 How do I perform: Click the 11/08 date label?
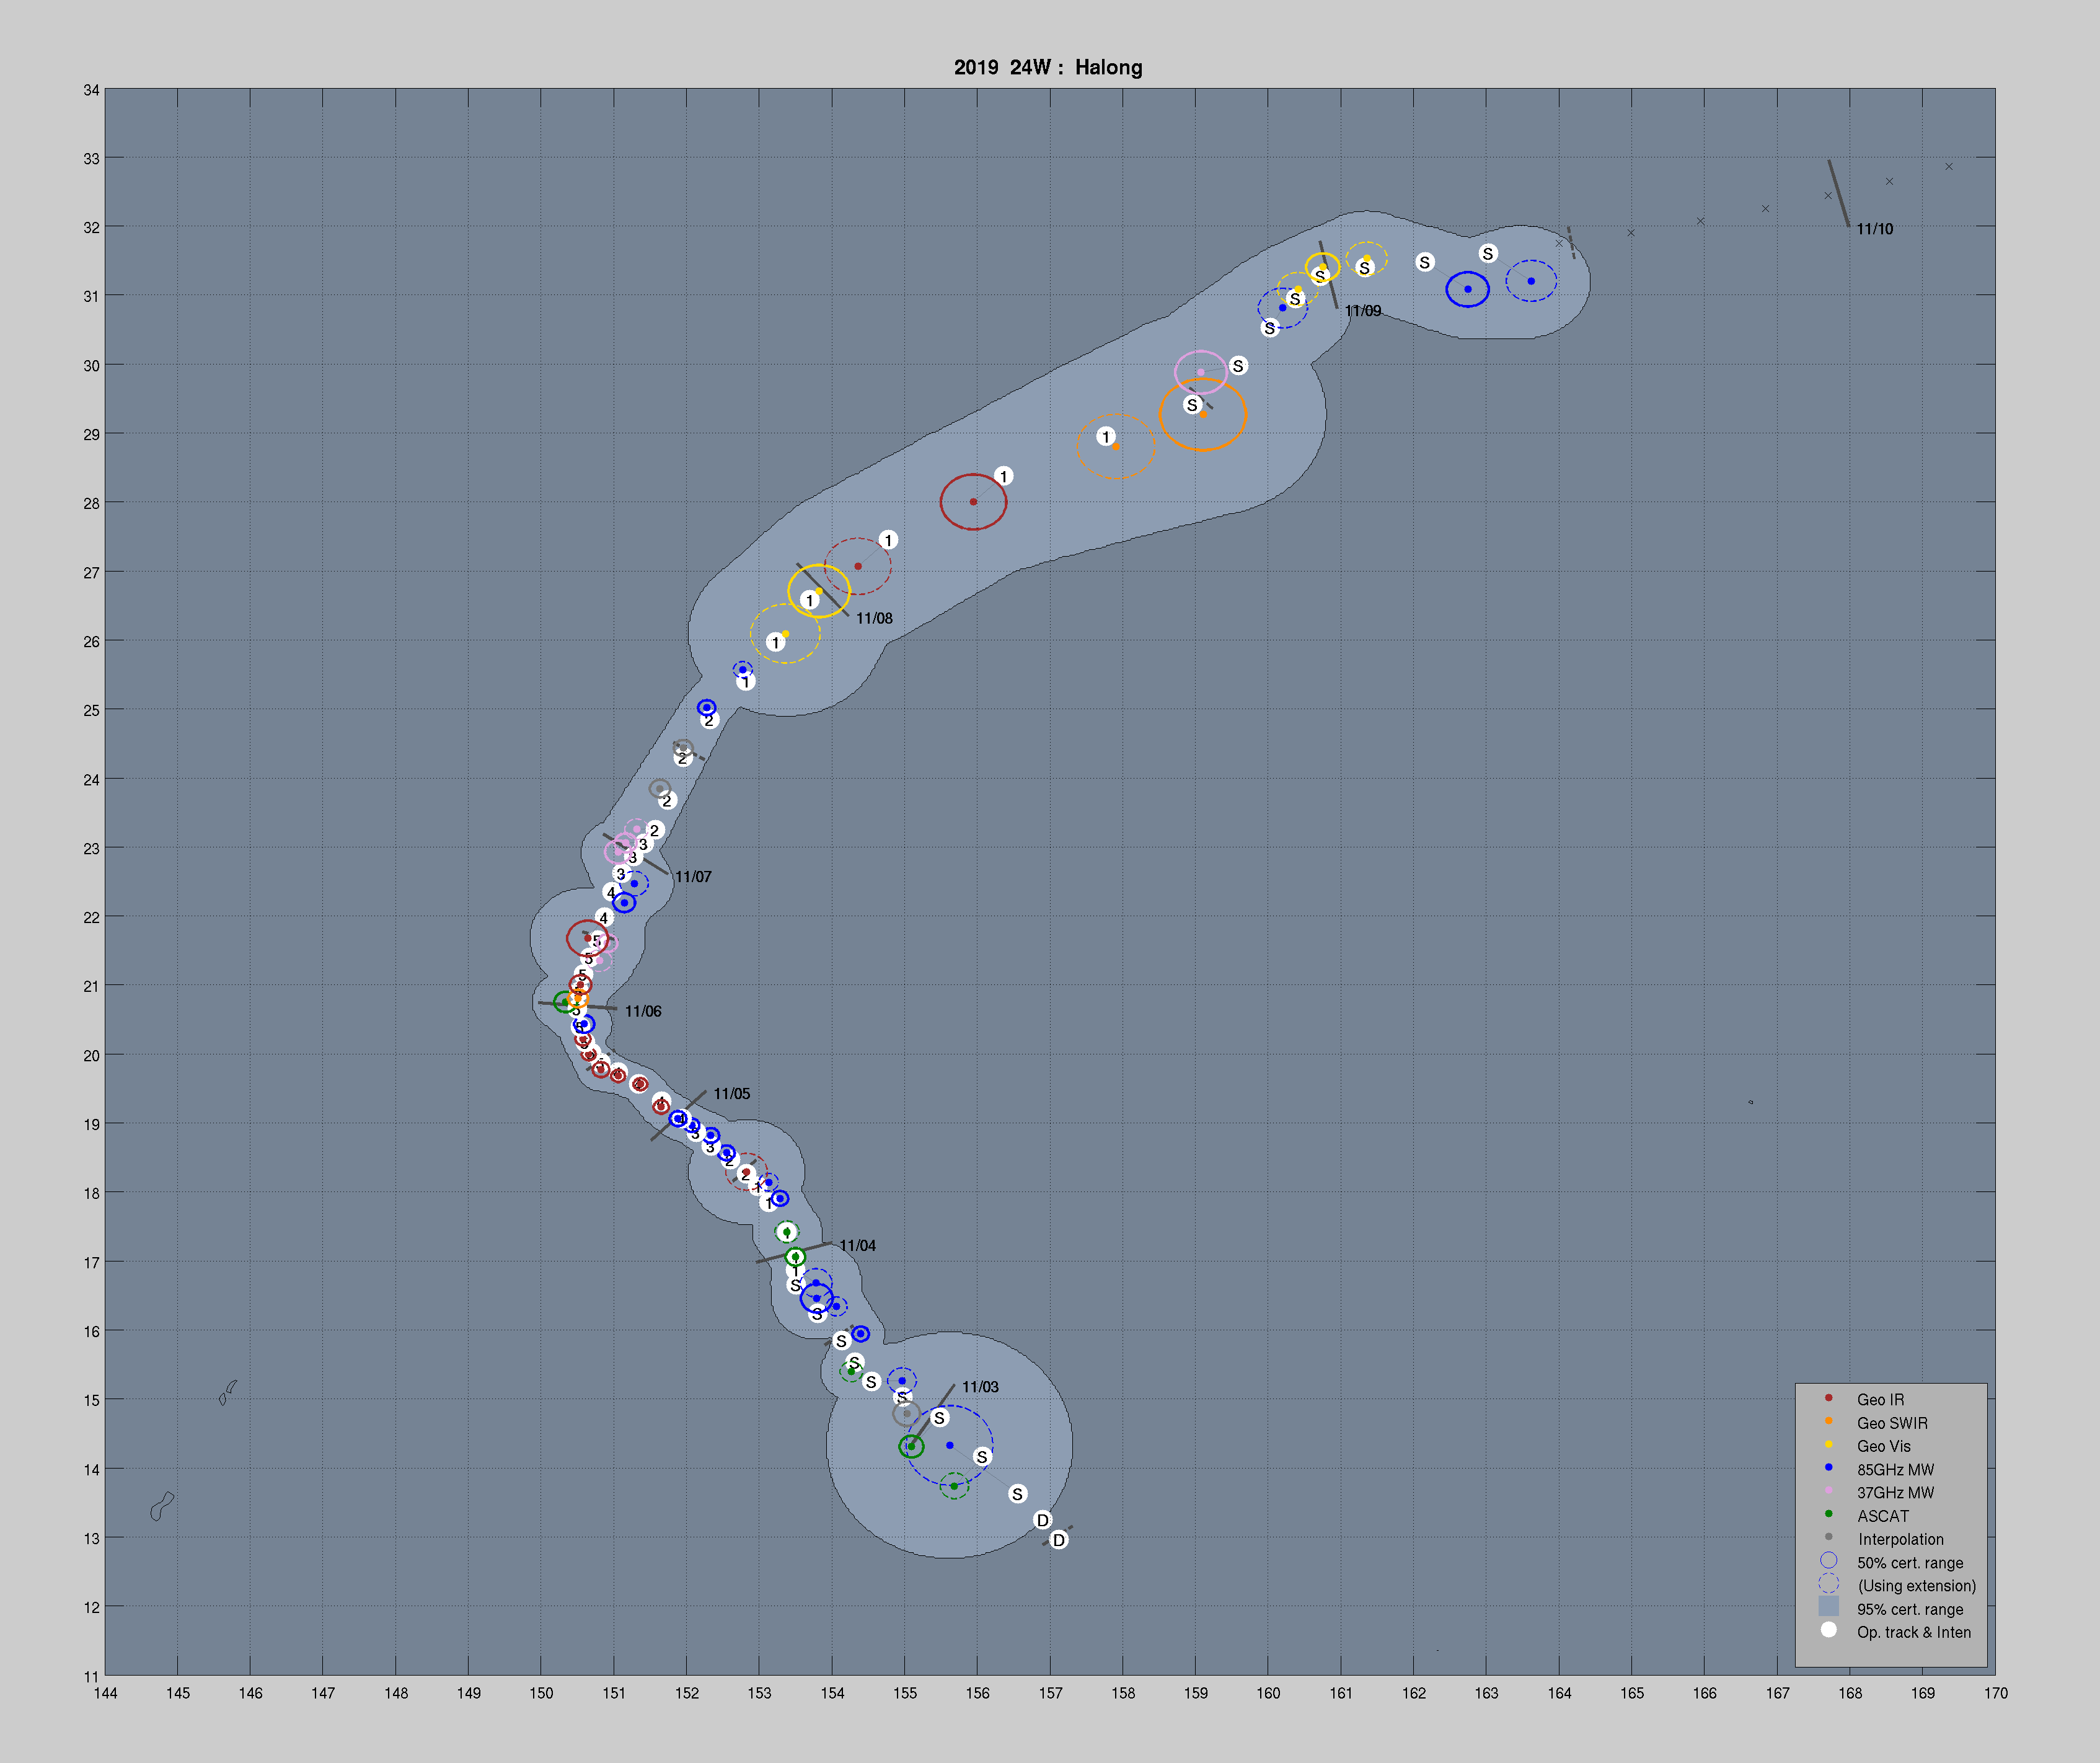pos(874,619)
